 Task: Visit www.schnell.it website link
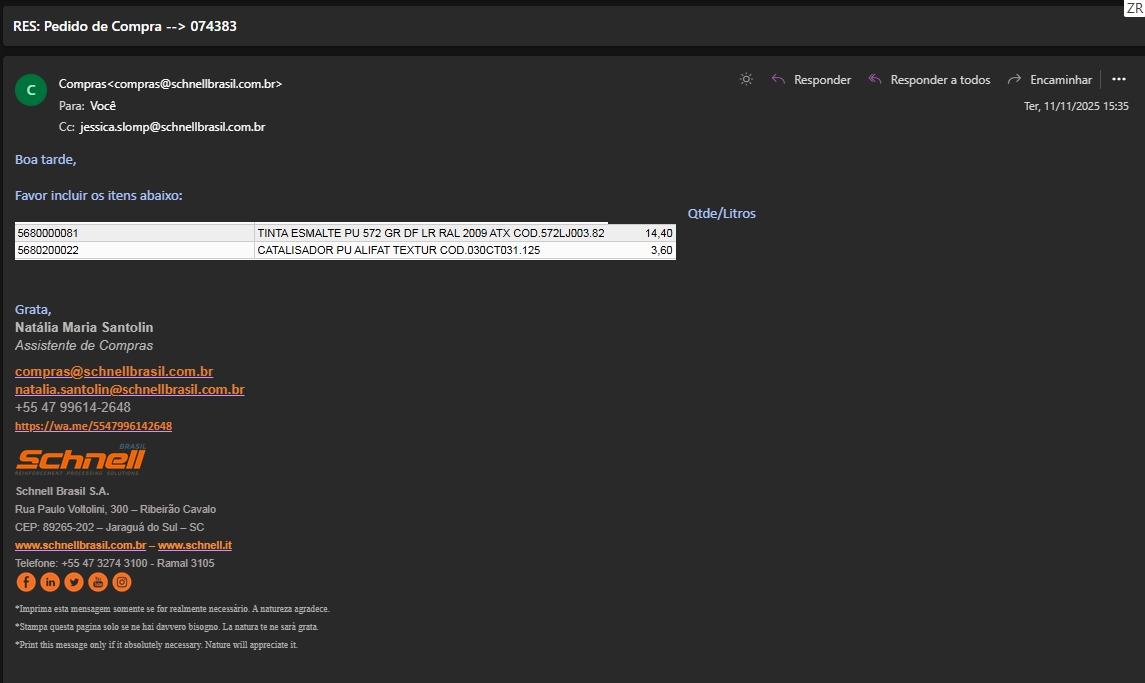[x=195, y=545]
